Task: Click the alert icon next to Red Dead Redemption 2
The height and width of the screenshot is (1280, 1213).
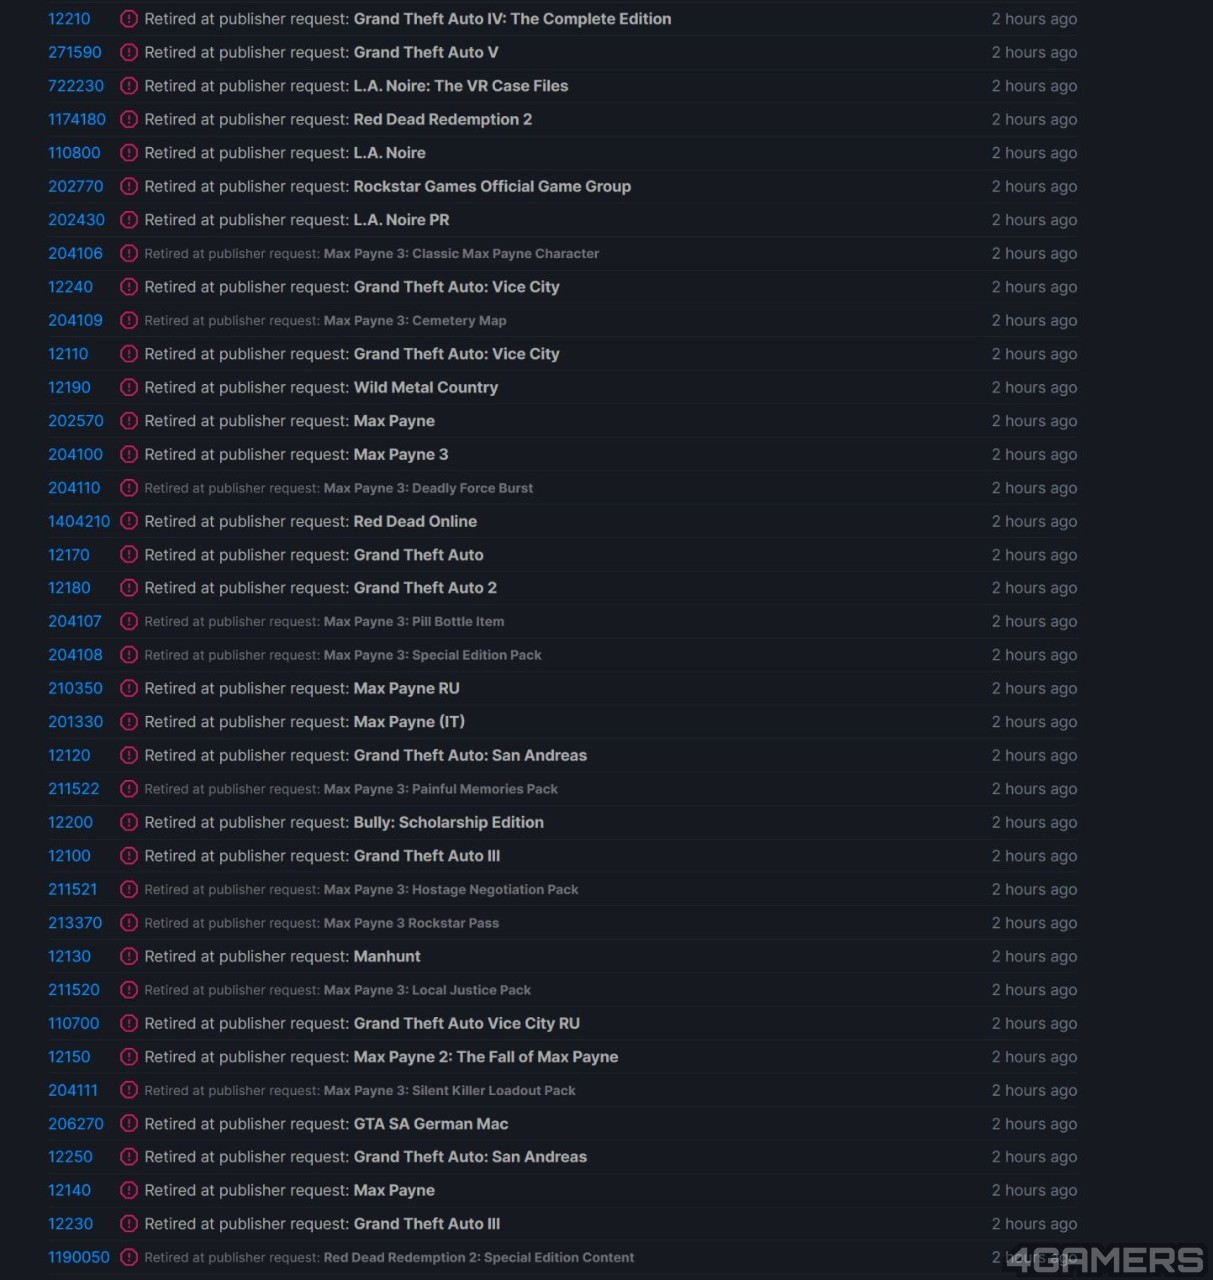Action: (129, 119)
